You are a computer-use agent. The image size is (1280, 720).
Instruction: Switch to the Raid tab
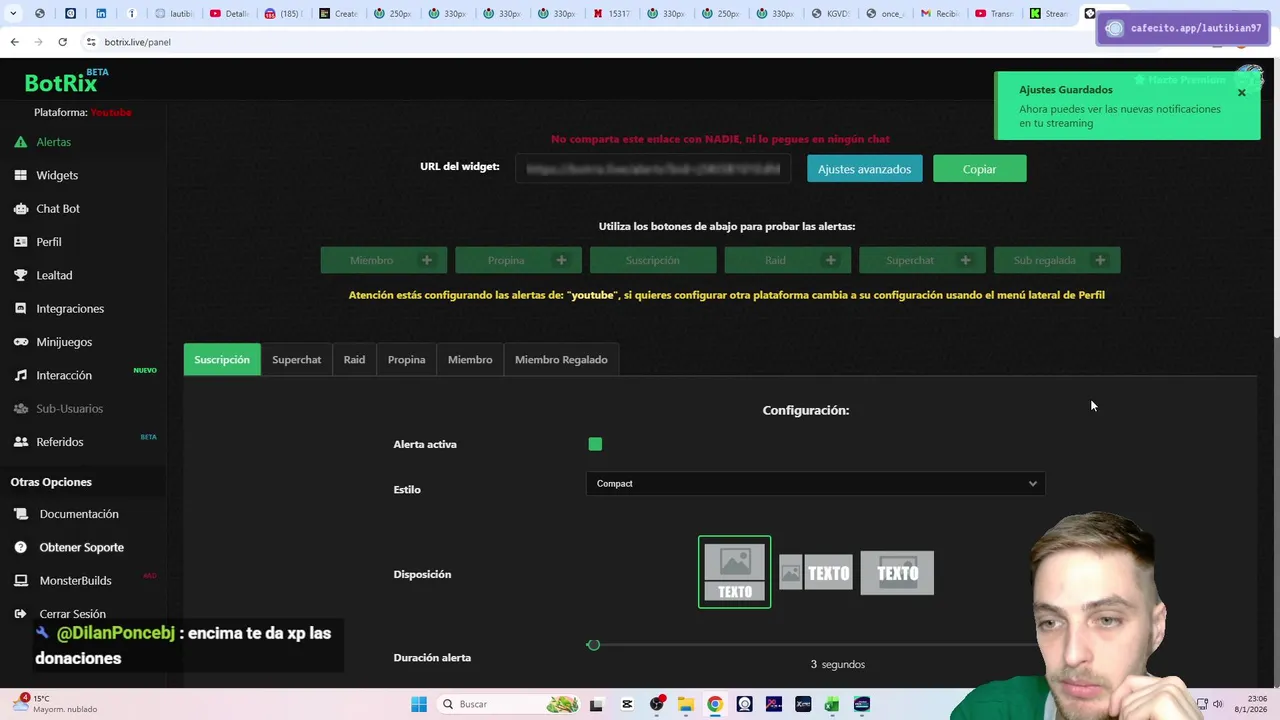tap(354, 360)
